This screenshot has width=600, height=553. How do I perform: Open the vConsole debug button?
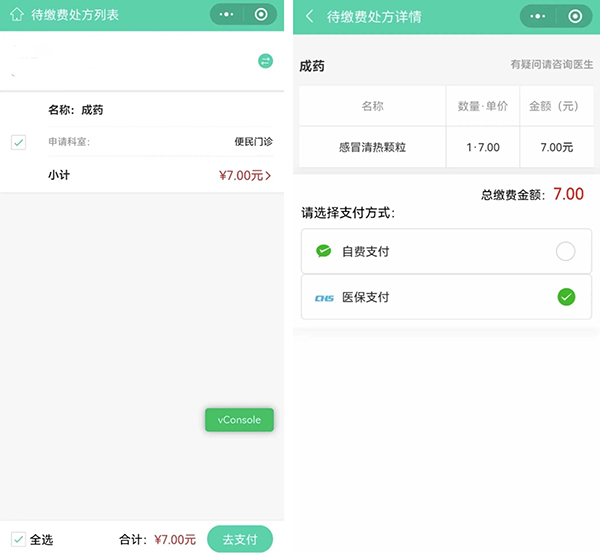pyautogui.click(x=239, y=420)
